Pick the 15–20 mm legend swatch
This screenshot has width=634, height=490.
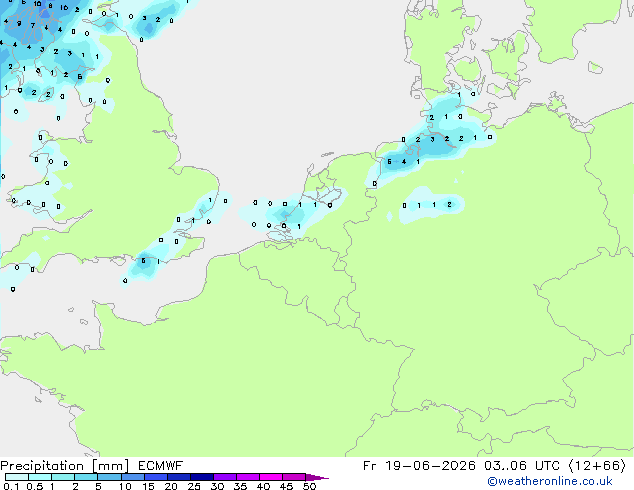[x=156, y=477]
